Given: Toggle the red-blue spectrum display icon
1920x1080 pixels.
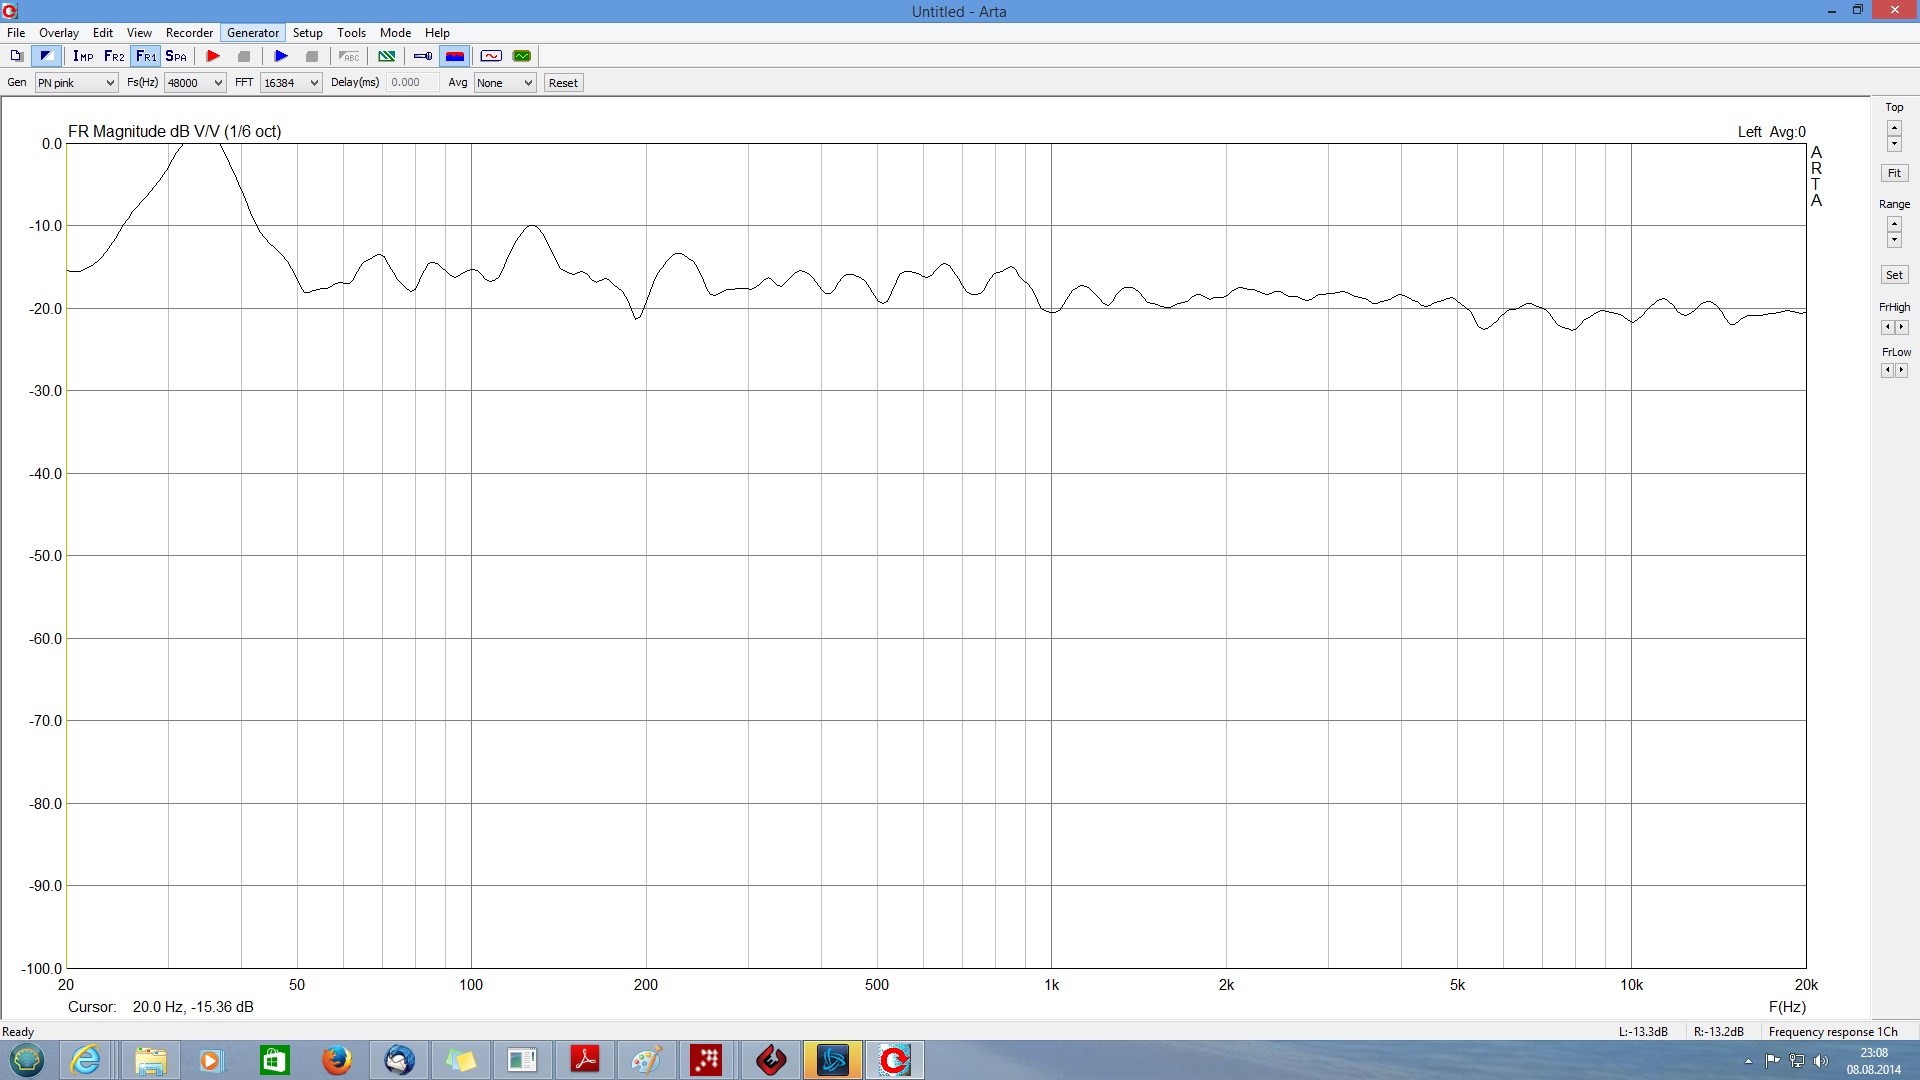Looking at the screenshot, I should point(455,56).
